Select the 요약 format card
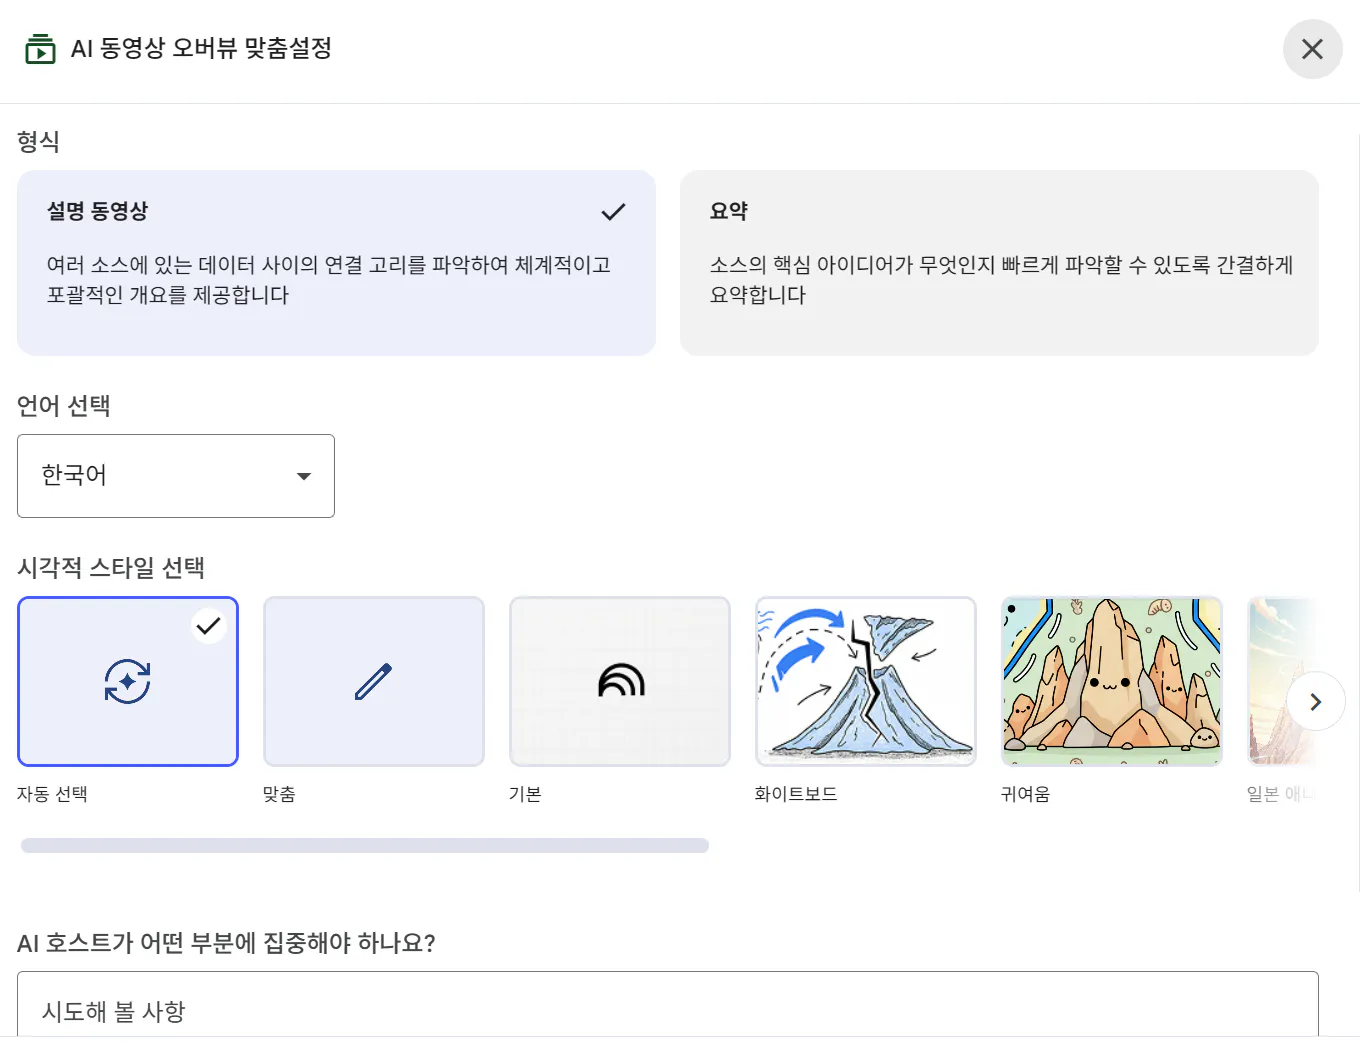Image resolution: width=1360 pixels, height=1045 pixels. tap(998, 263)
